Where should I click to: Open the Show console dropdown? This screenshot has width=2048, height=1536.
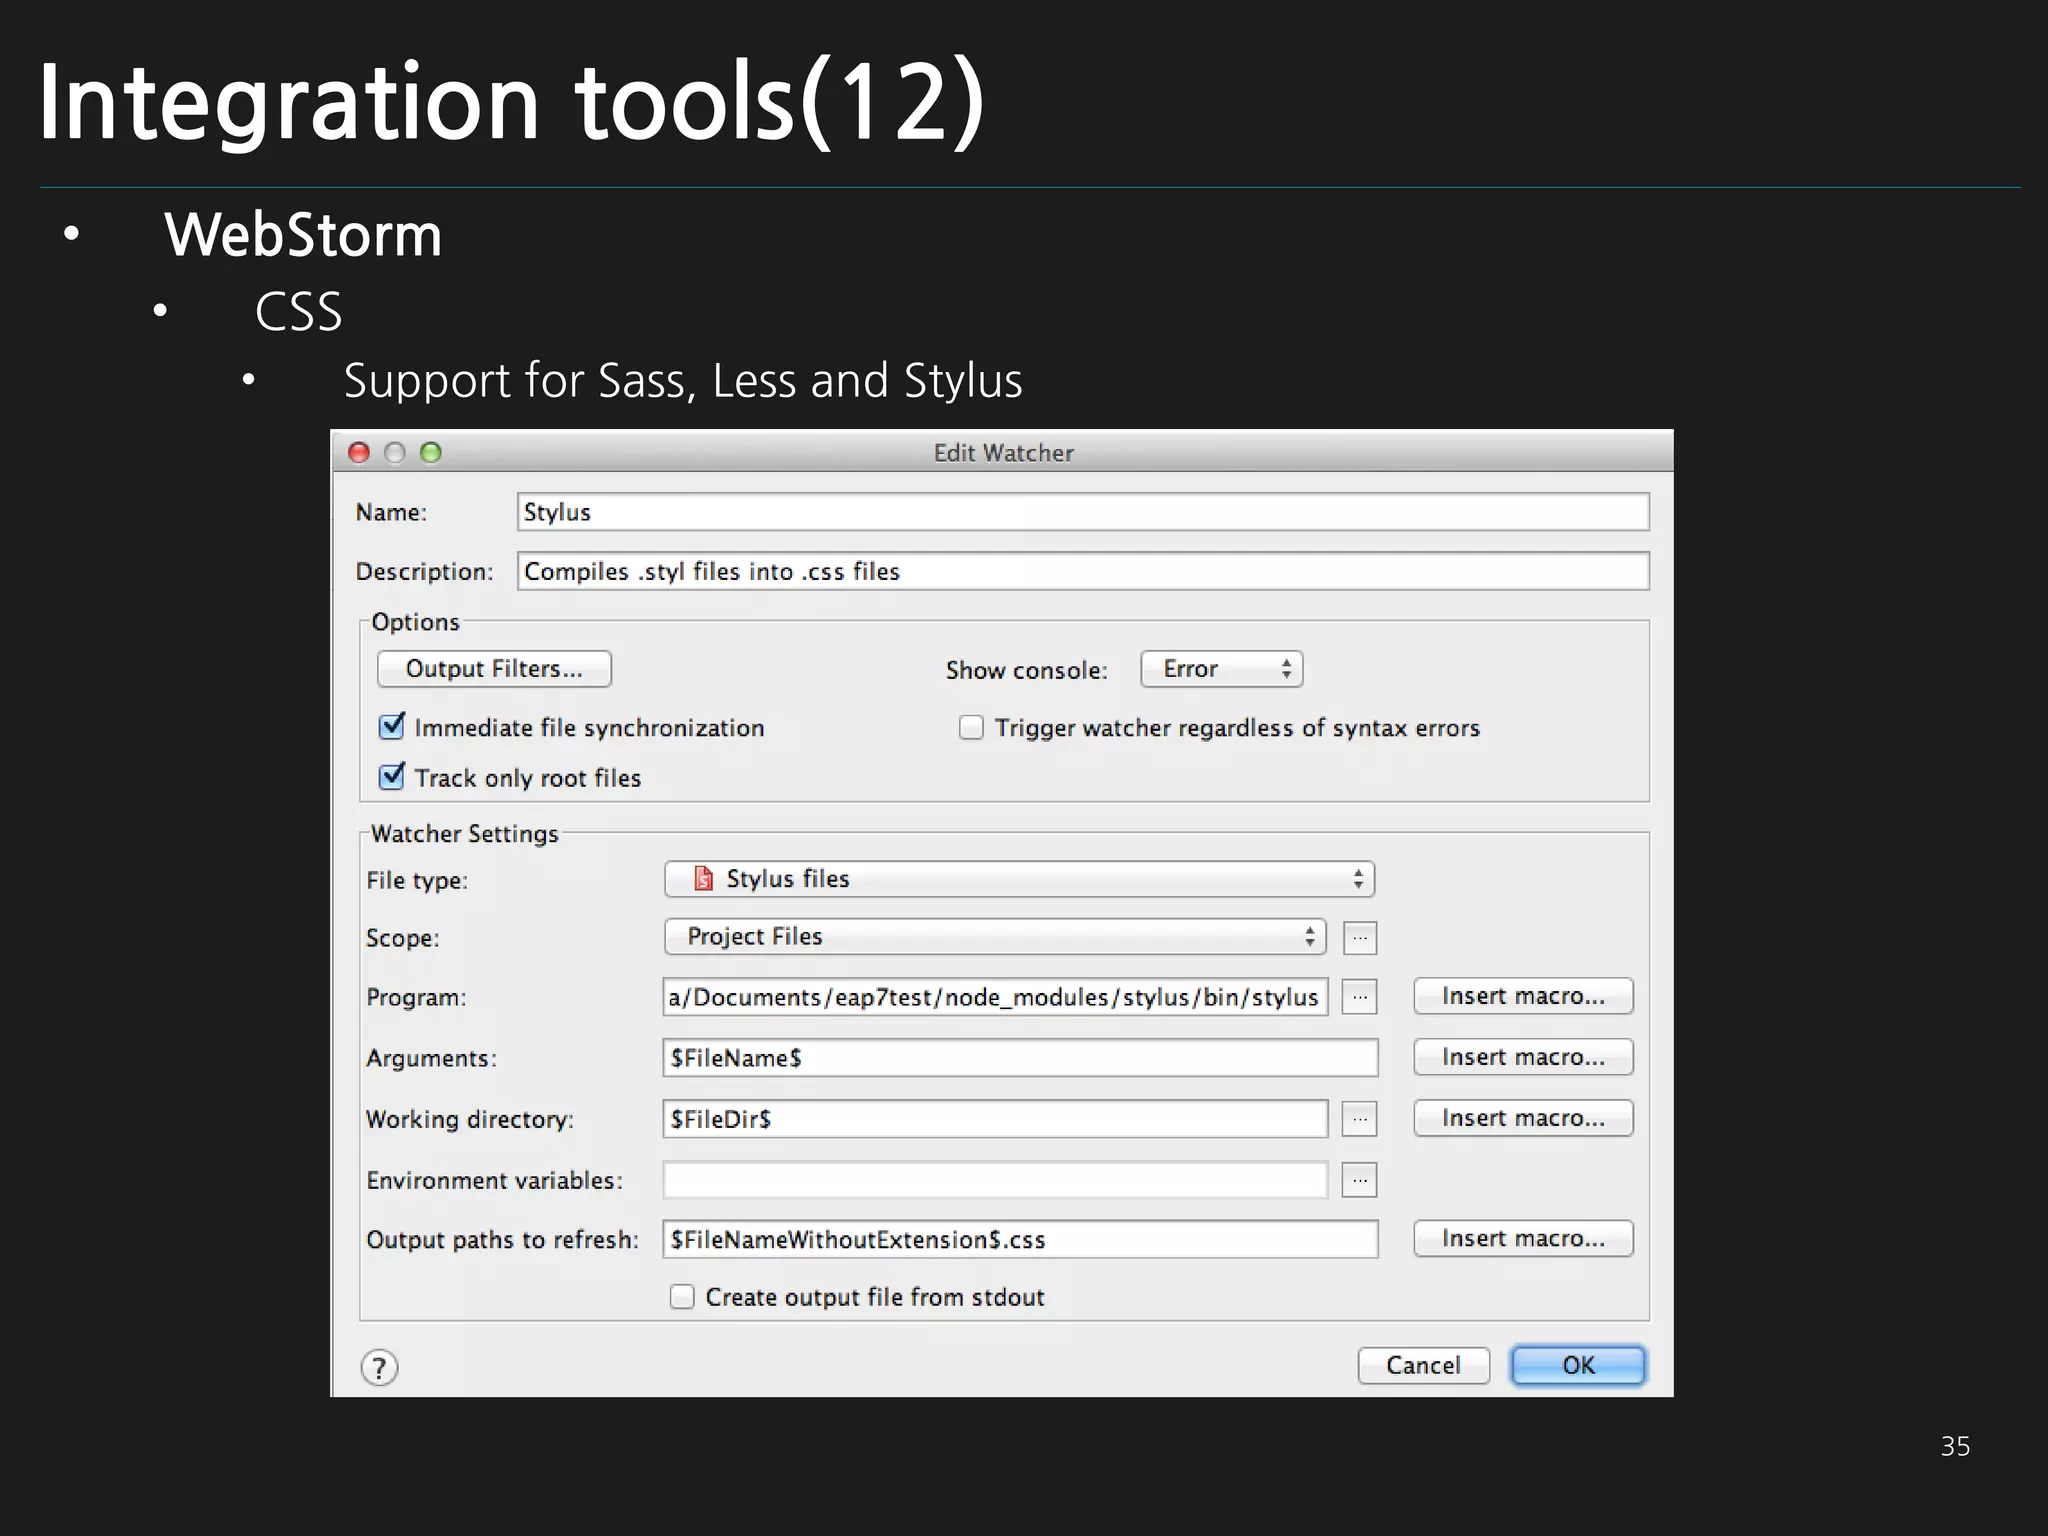(1222, 669)
